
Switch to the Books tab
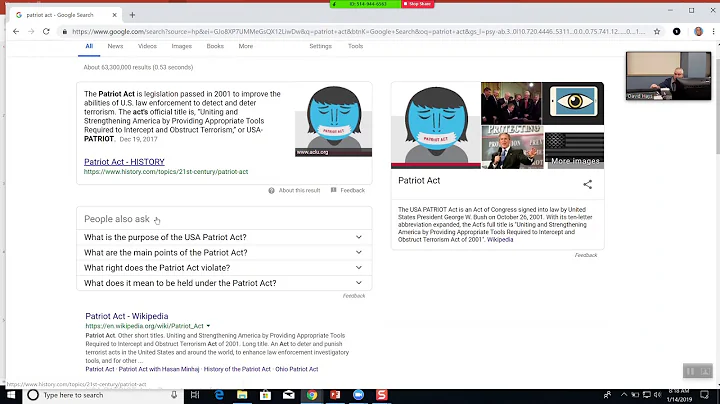coord(215,46)
